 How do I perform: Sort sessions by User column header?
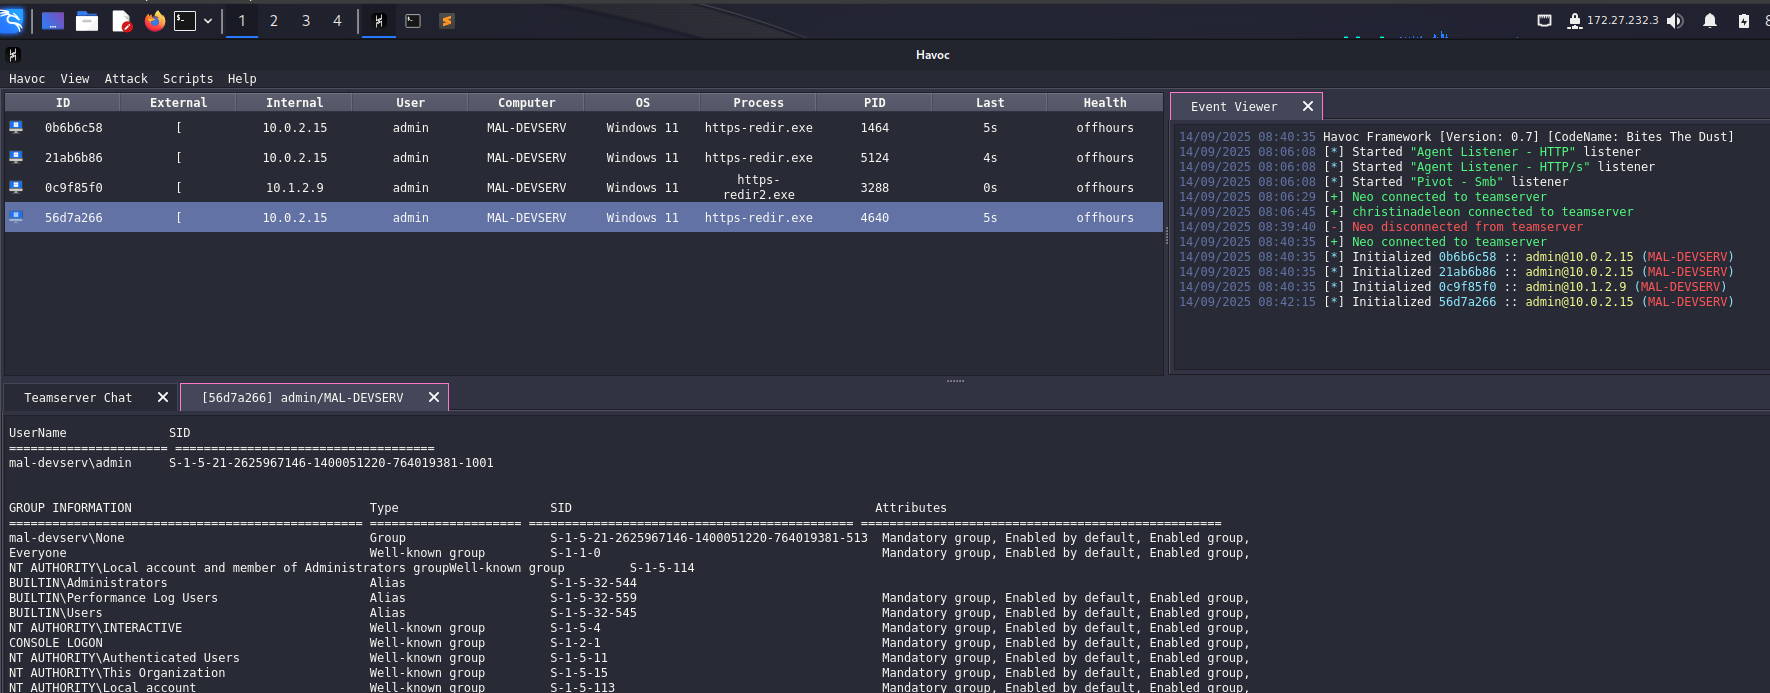tap(411, 103)
